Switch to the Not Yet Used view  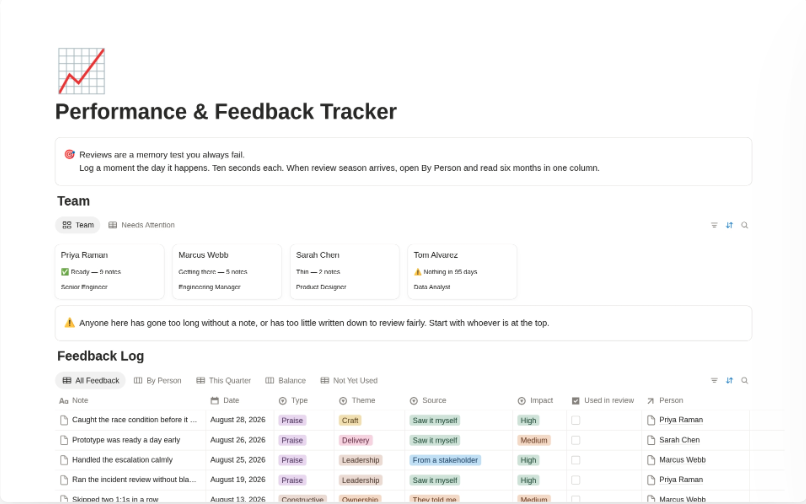[349, 381]
